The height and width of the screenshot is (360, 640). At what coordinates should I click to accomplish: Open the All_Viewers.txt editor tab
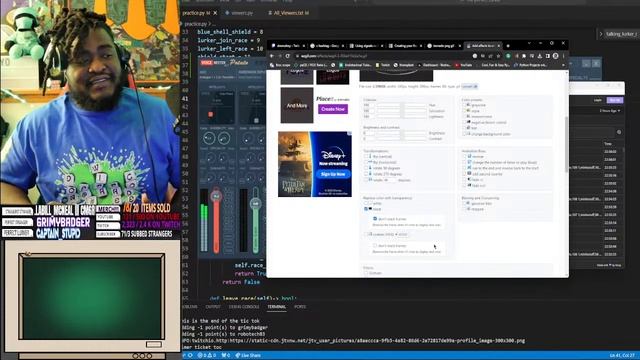click(289, 13)
